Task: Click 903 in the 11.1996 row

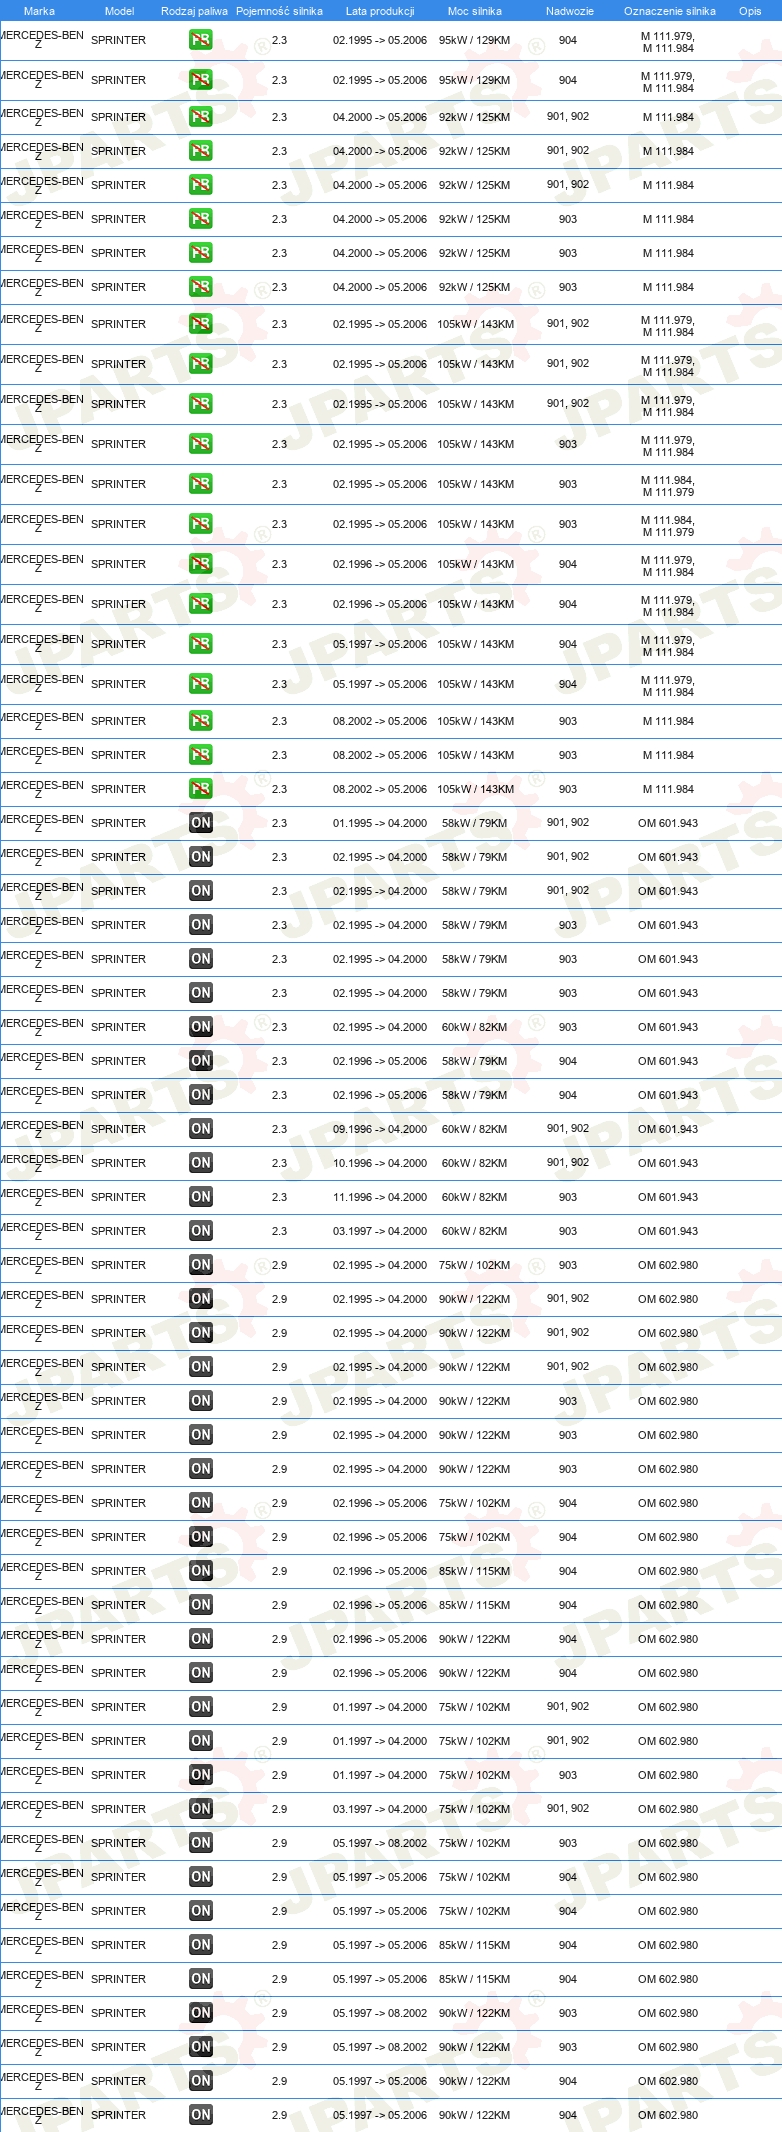Action: pos(568,1197)
